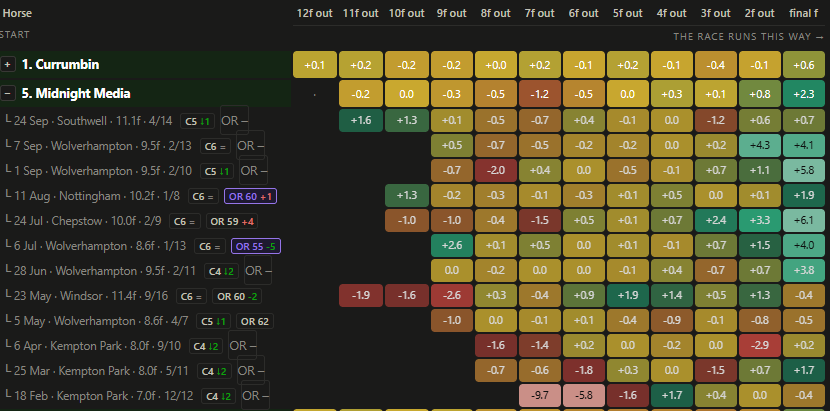Click the -2.9 cell in 6 Apr row

pos(759,346)
